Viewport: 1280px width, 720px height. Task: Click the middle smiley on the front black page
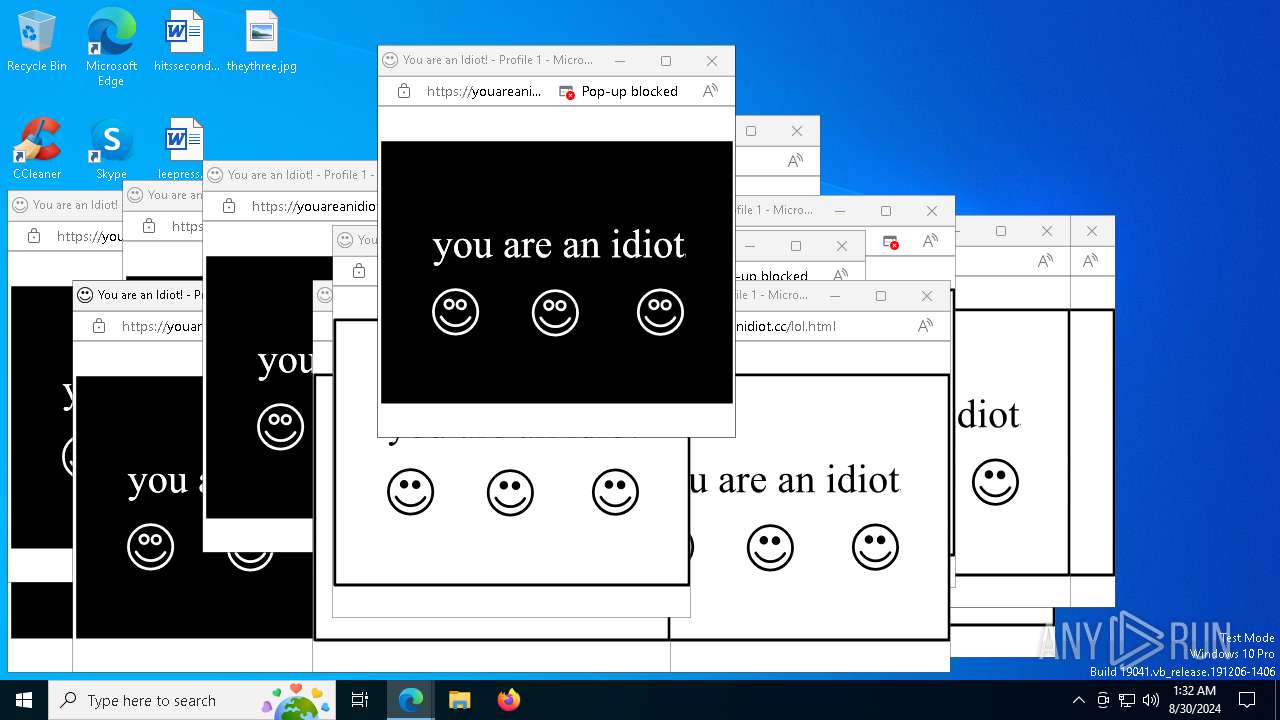555,312
